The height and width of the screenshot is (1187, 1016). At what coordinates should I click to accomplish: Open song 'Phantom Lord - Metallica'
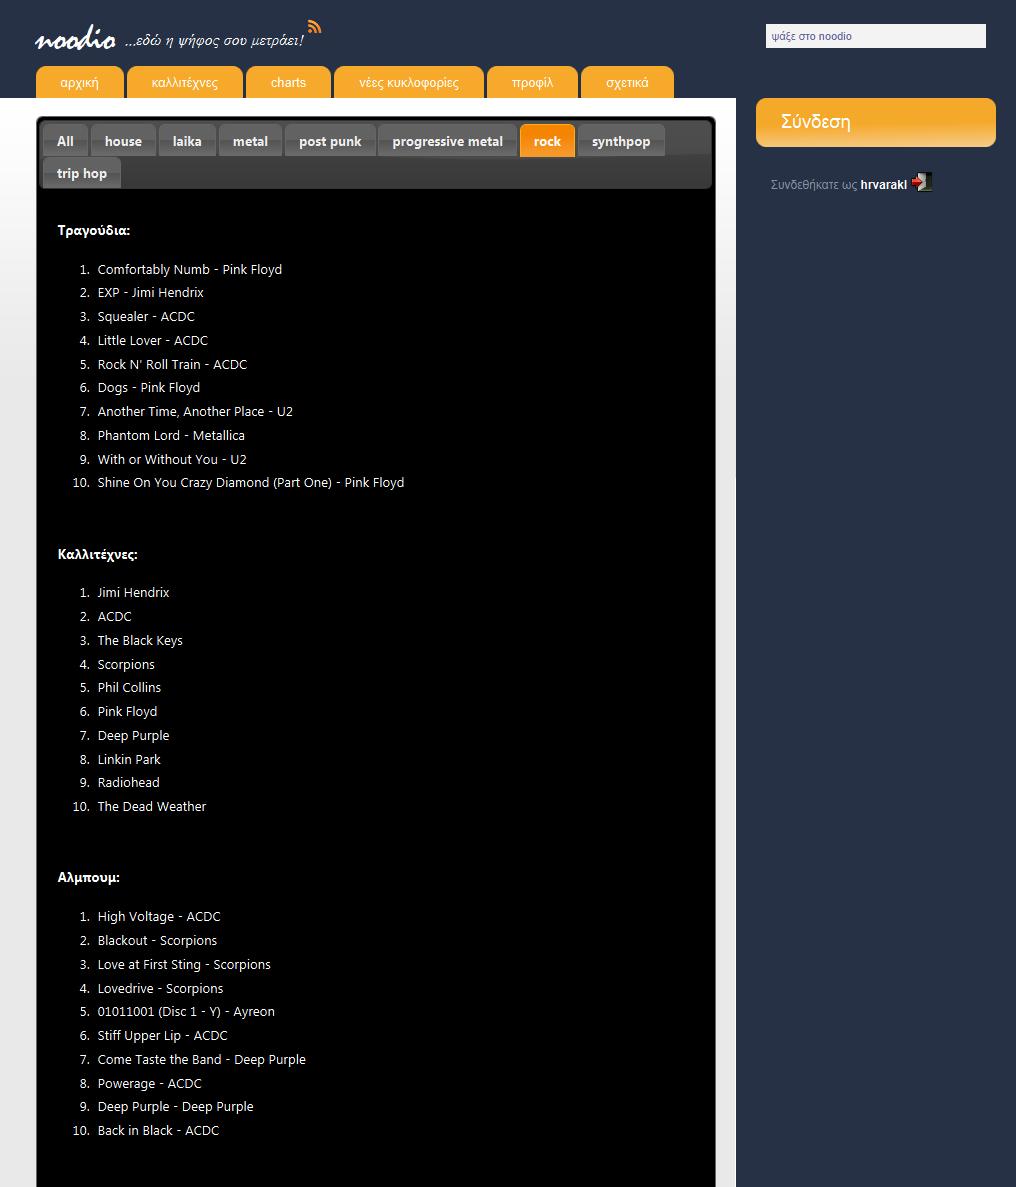pos(171,435)
